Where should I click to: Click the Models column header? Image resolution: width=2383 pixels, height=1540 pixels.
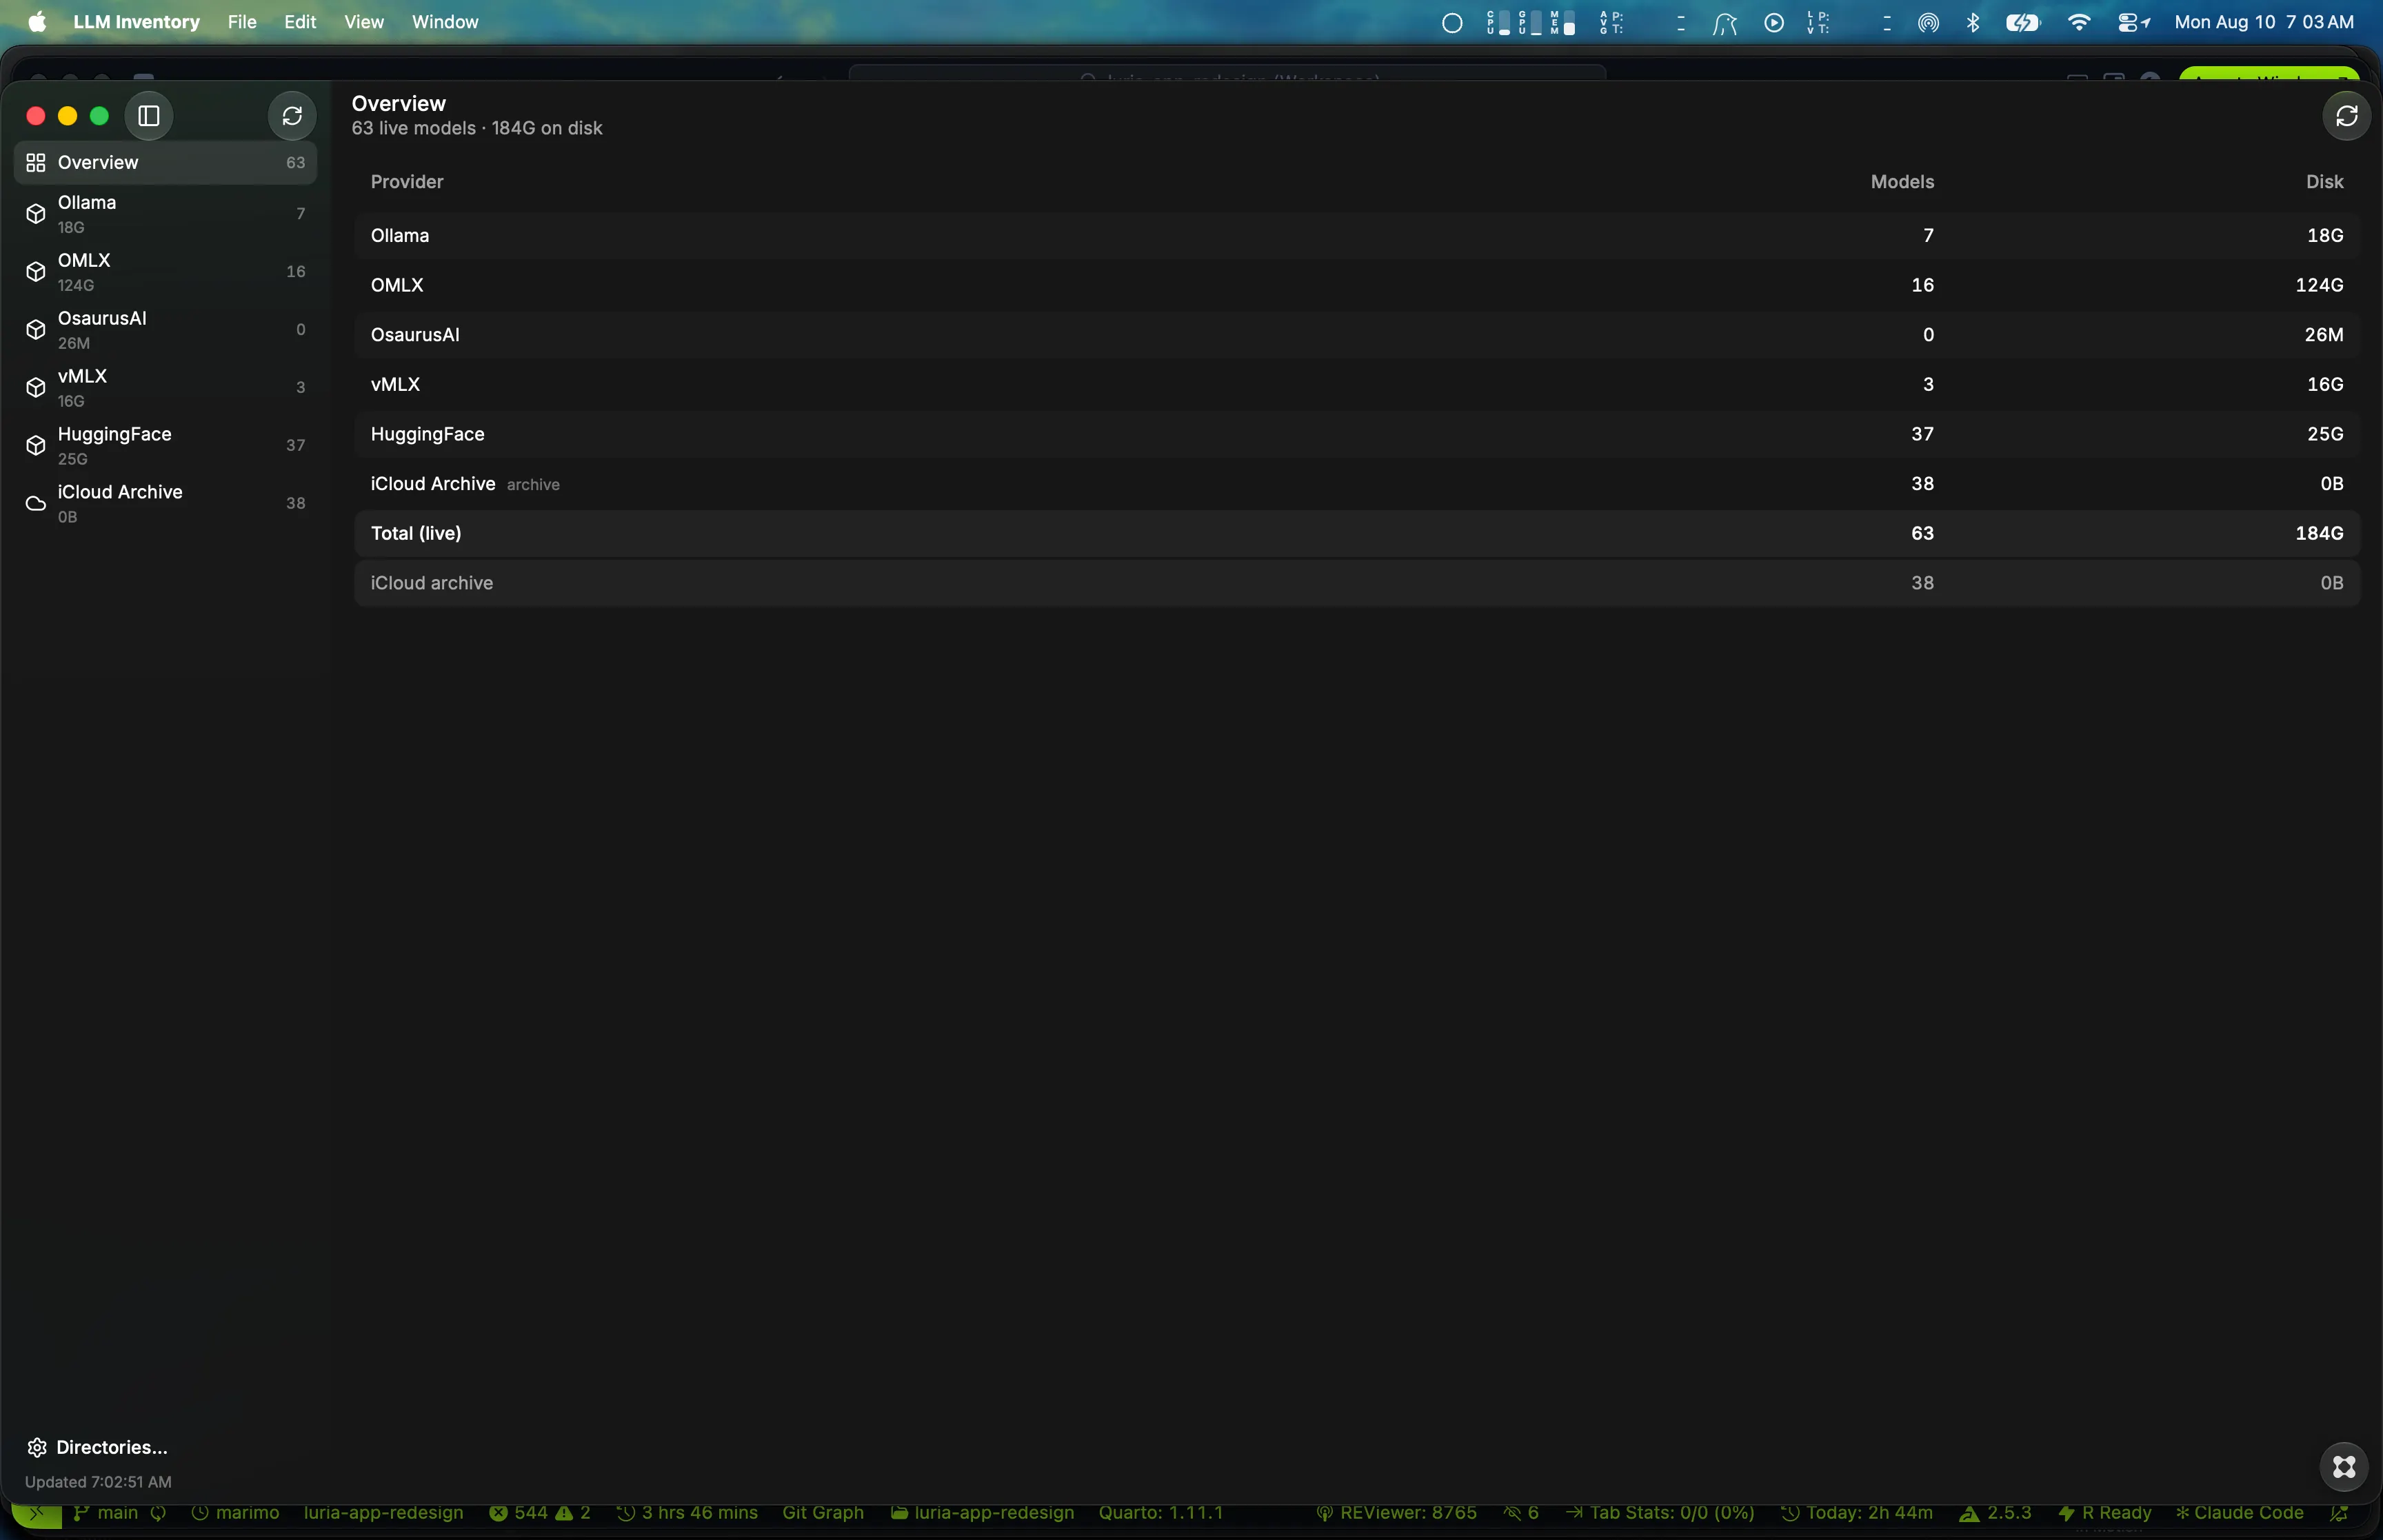click(x=1902, y=182)
